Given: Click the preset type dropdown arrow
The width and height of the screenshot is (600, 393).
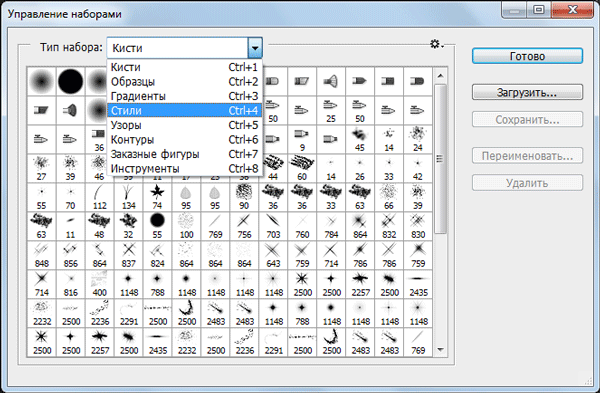Looking at the screenshot, I should coord(255,48).
